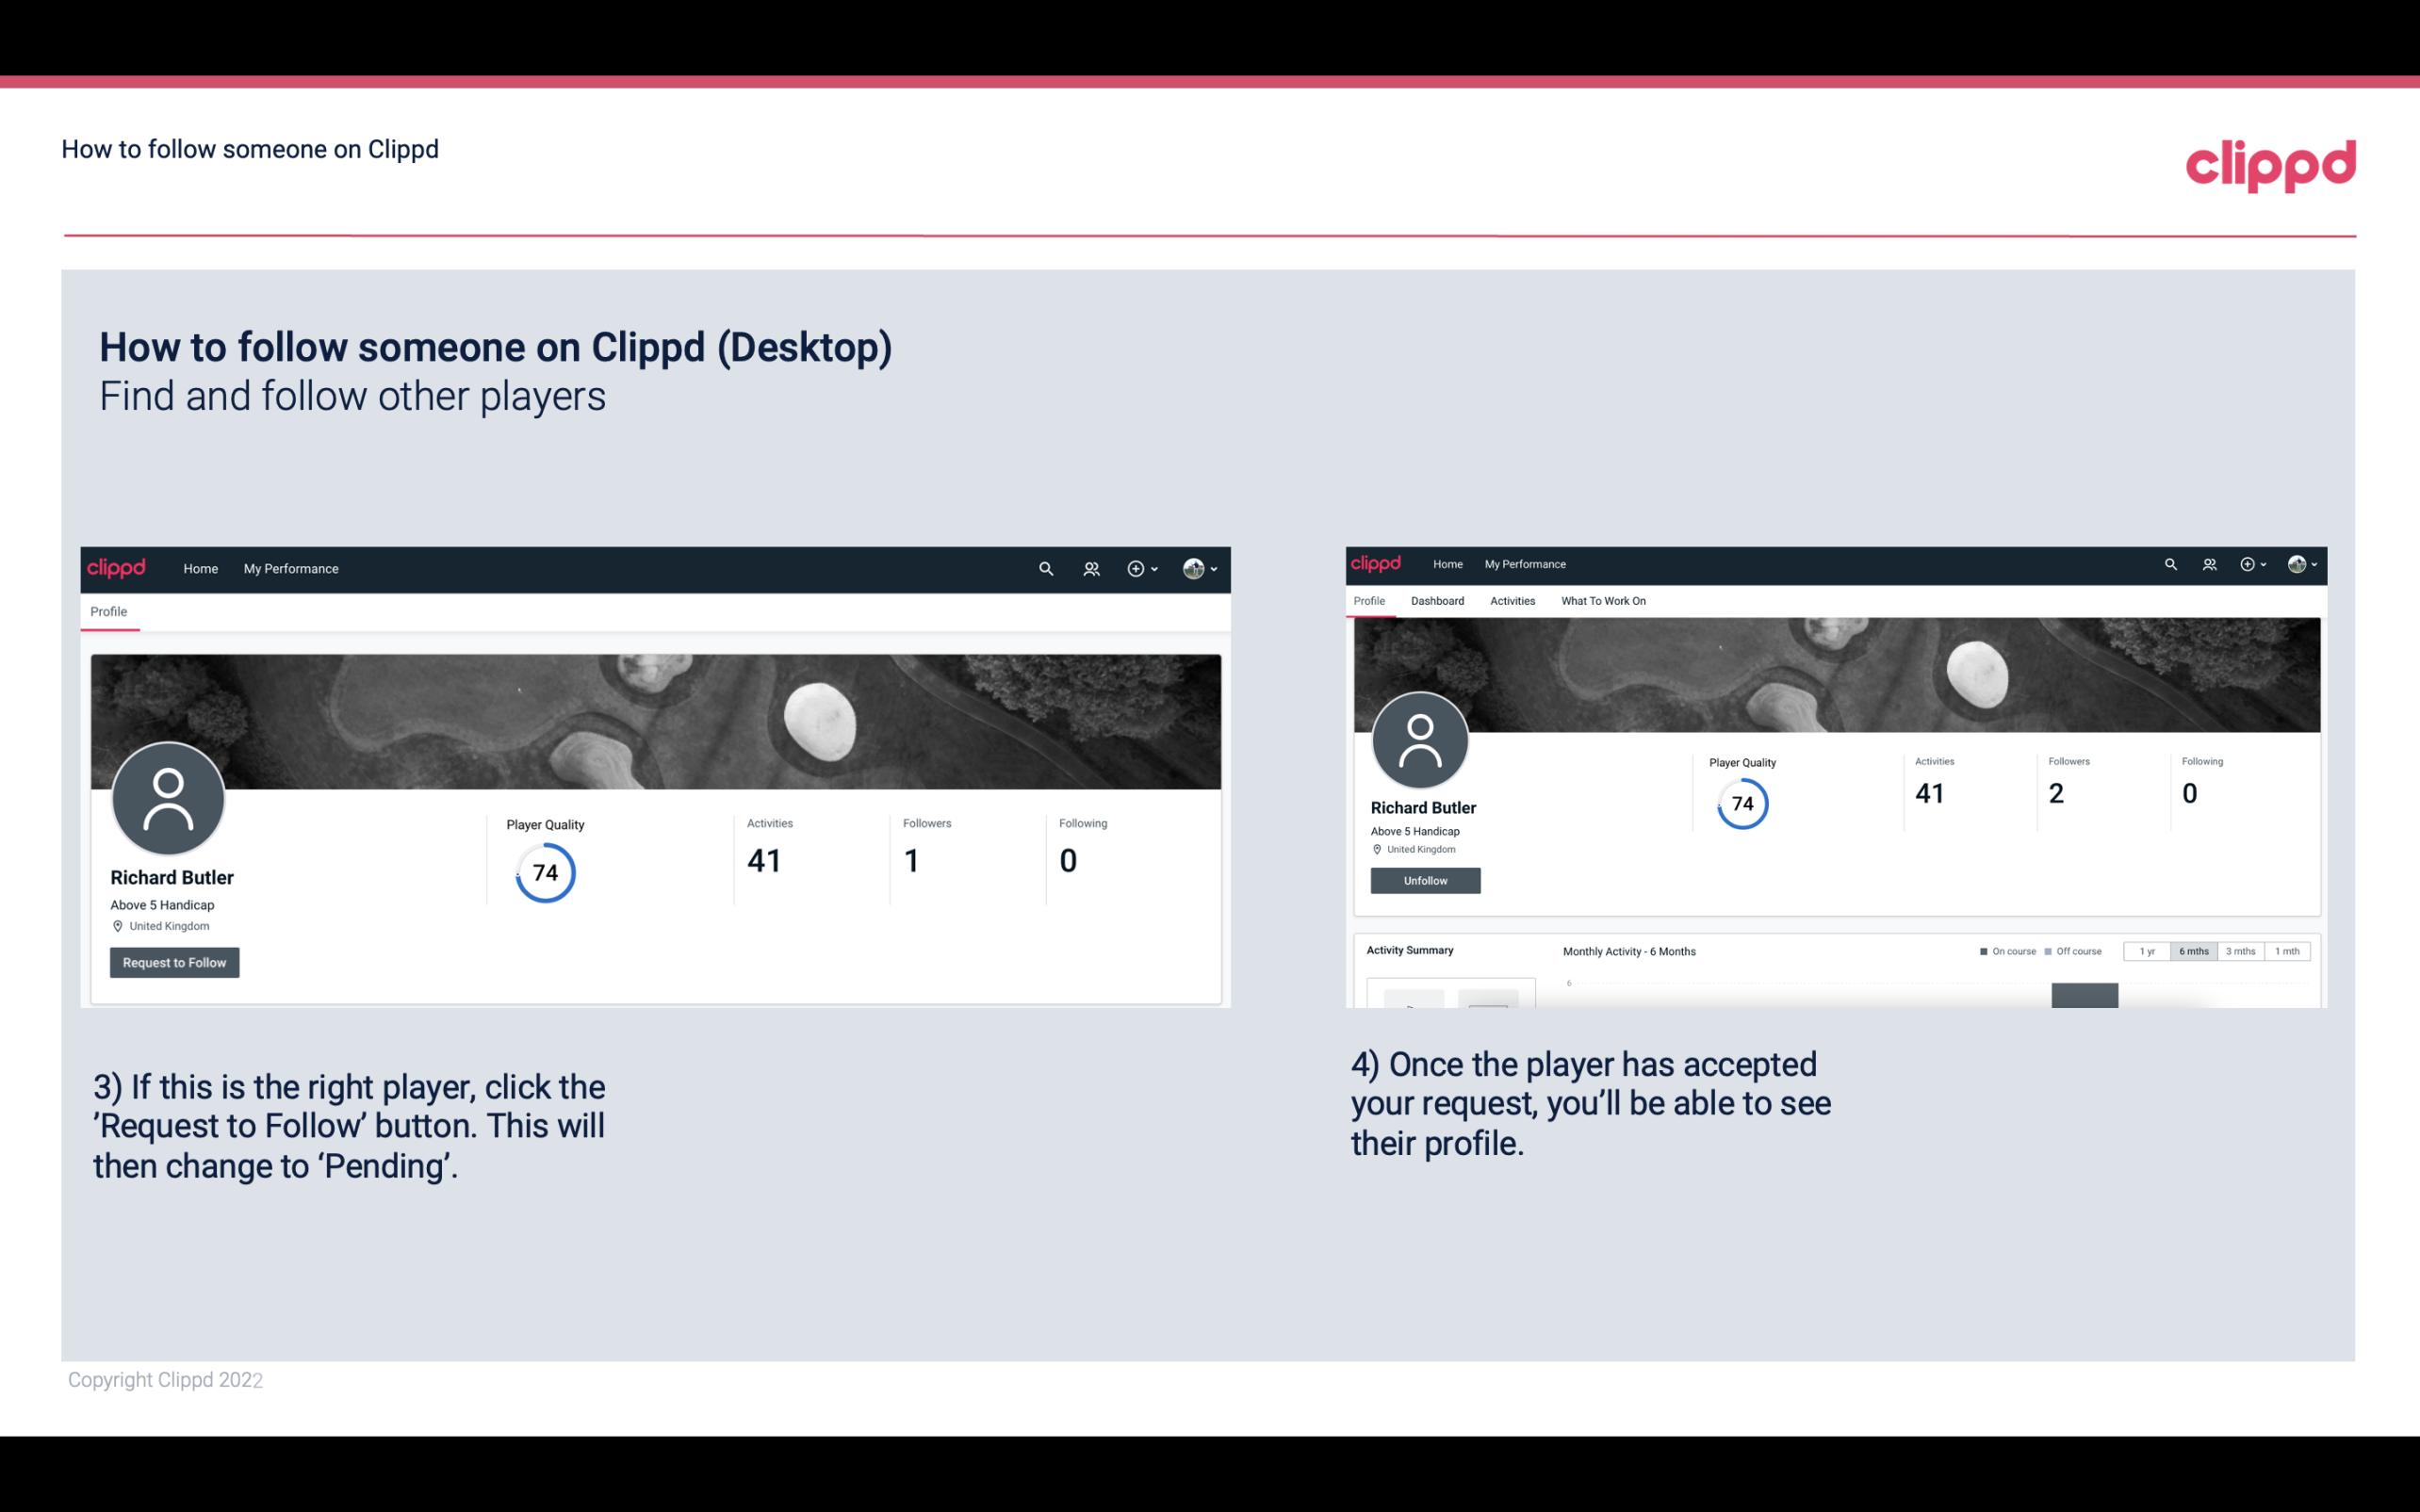Click the Player Quality score circle 74
2420x1512 pixels.
click(542, 872)
